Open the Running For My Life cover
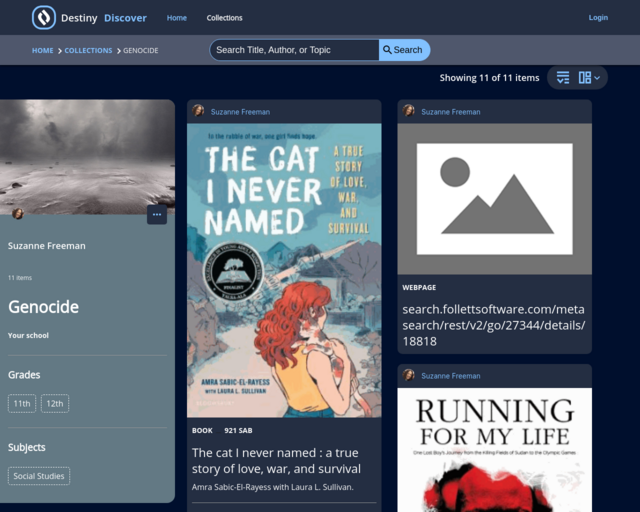Screen dimensions: 640x512 point(495,450)
